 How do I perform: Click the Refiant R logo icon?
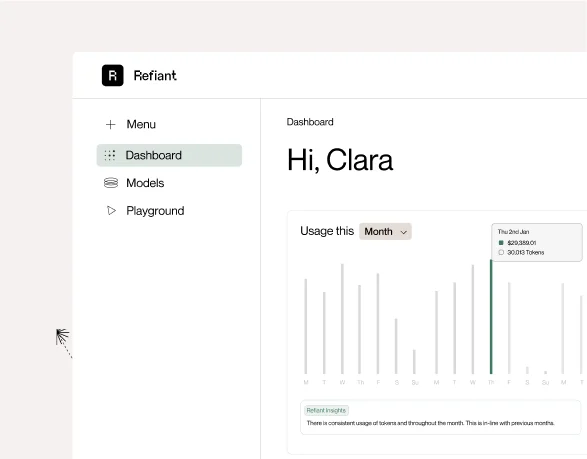[x=112, y=75]
